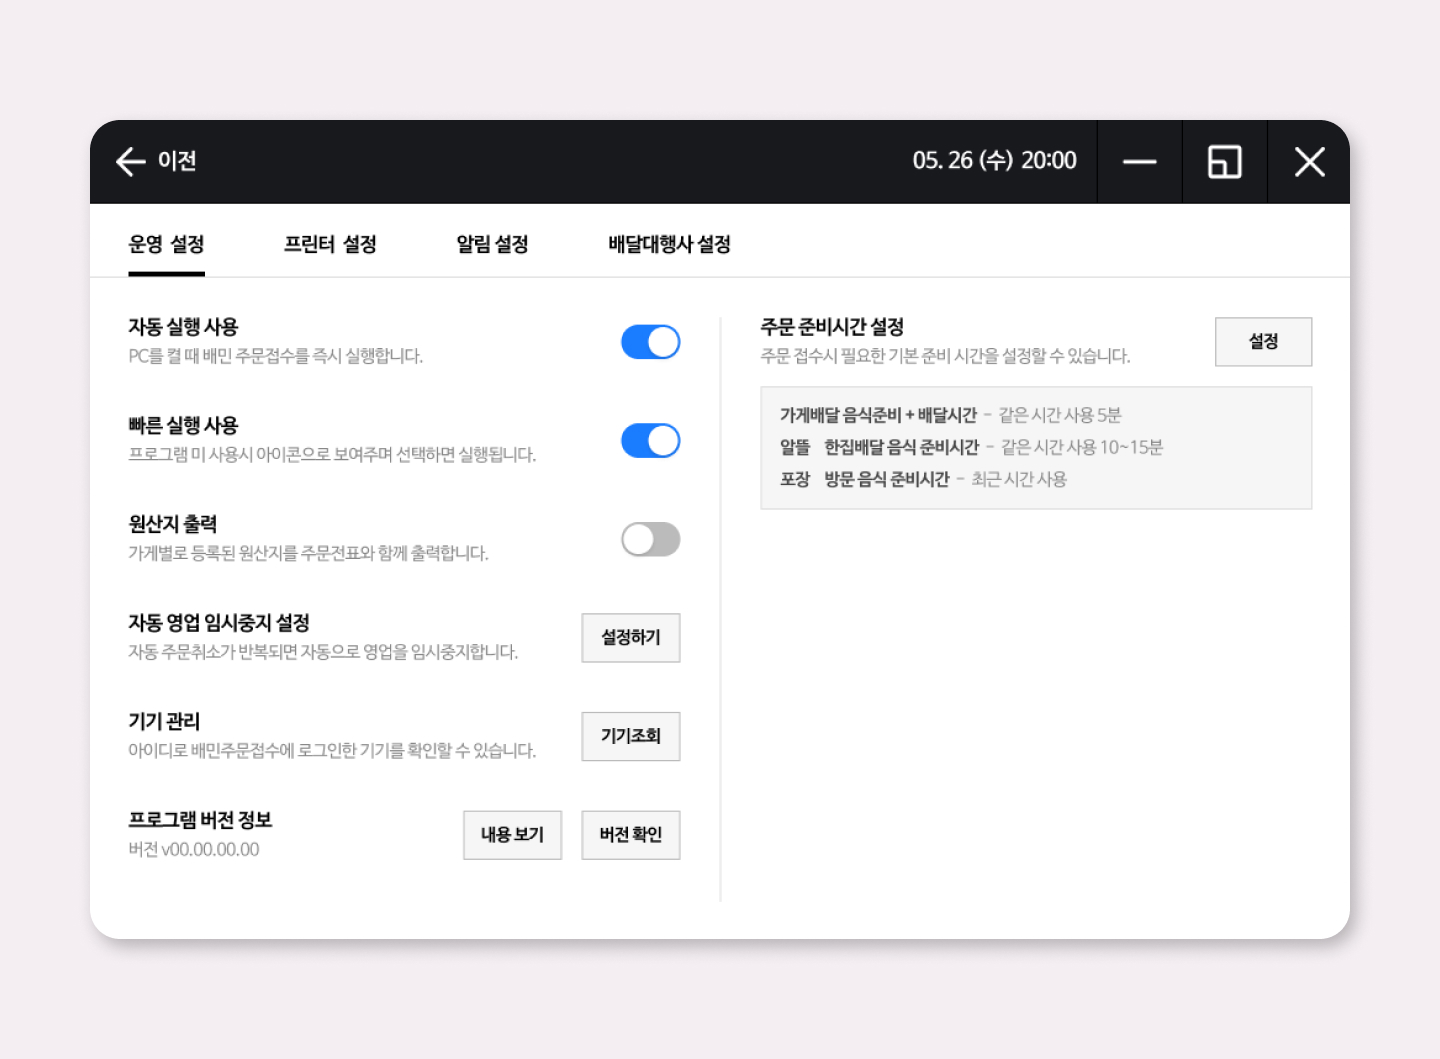
Task: Click the date and time 05. 26 (수) 20:00
Action: [994, 161]
